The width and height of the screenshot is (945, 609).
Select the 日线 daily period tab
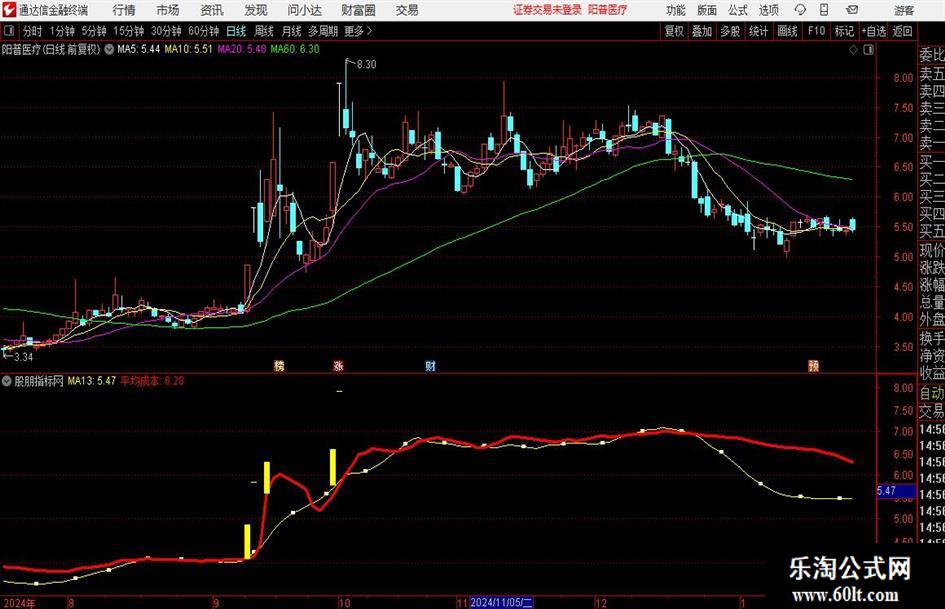click(x=236, y=31)
